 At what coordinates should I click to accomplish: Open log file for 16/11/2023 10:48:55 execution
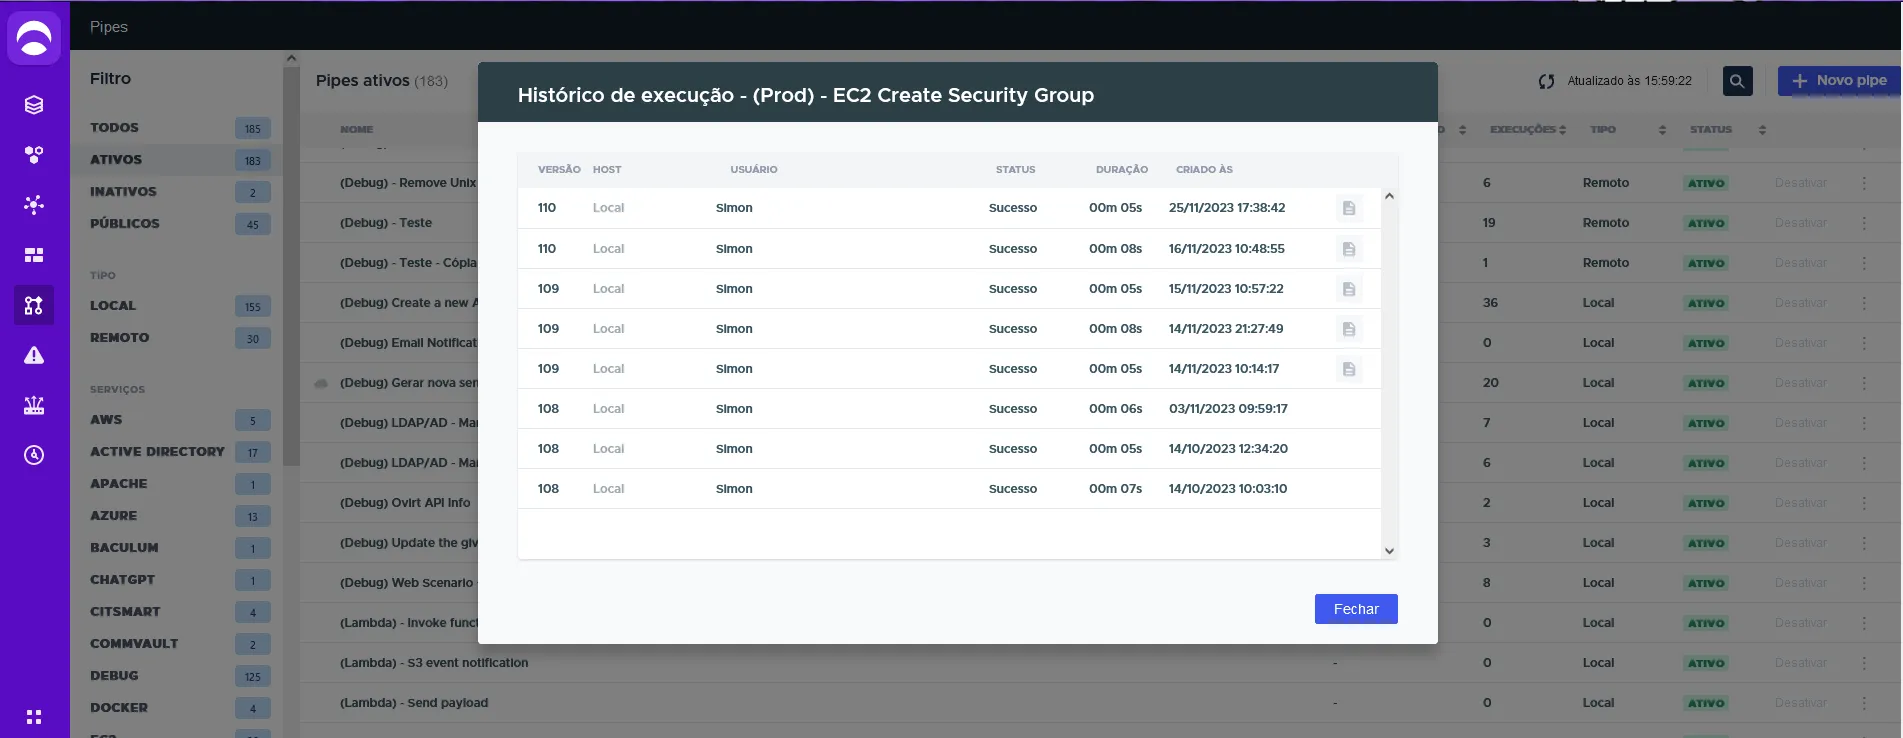coord(1349,249)
